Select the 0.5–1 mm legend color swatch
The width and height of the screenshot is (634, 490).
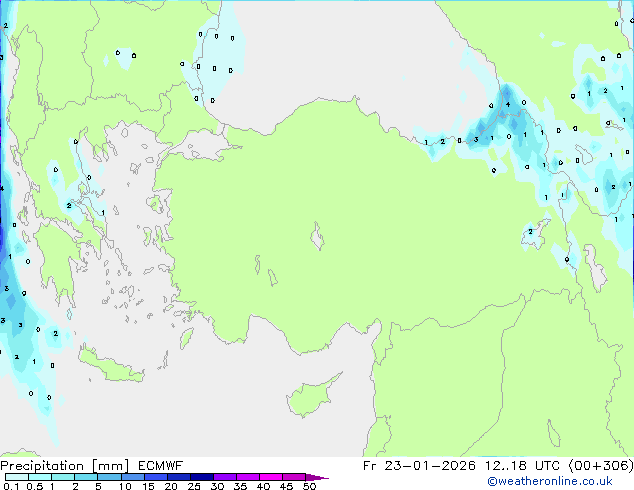40,477
